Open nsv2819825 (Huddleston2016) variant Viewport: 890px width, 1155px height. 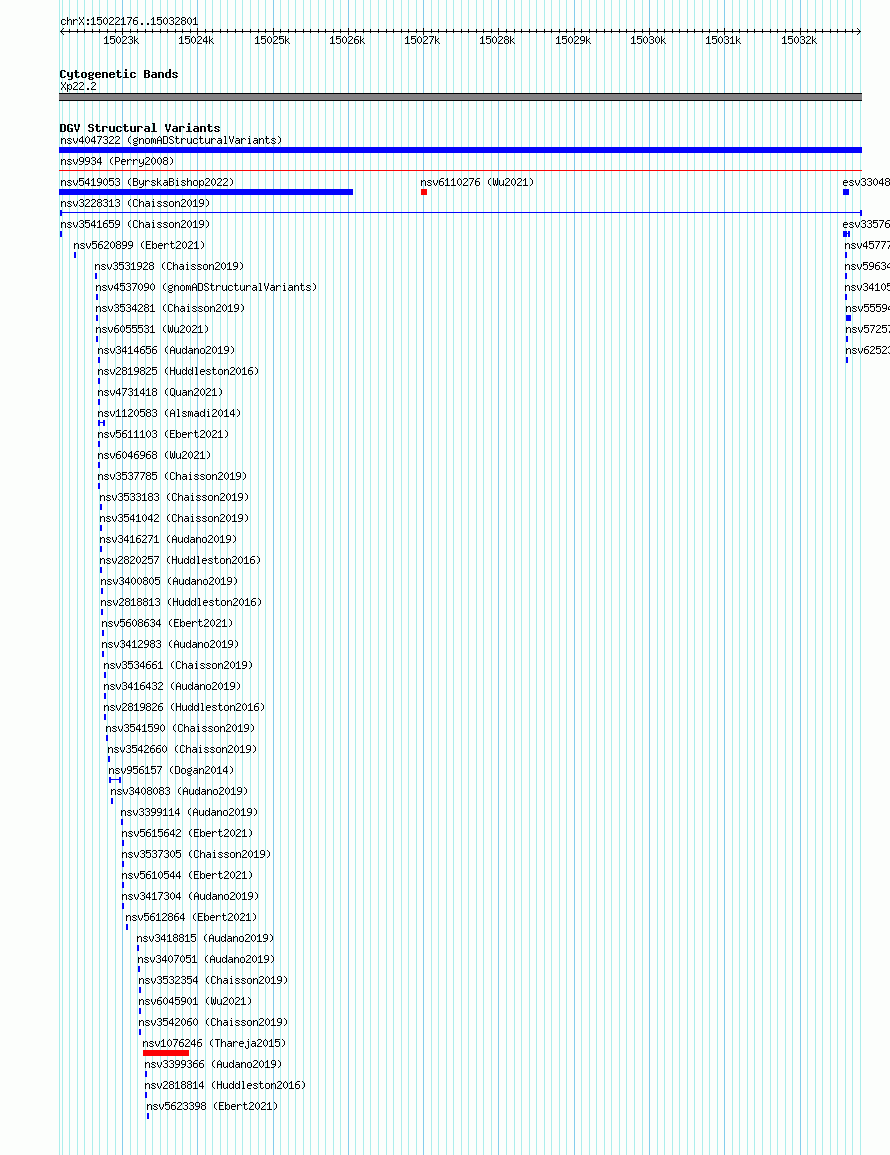[178, 371]
